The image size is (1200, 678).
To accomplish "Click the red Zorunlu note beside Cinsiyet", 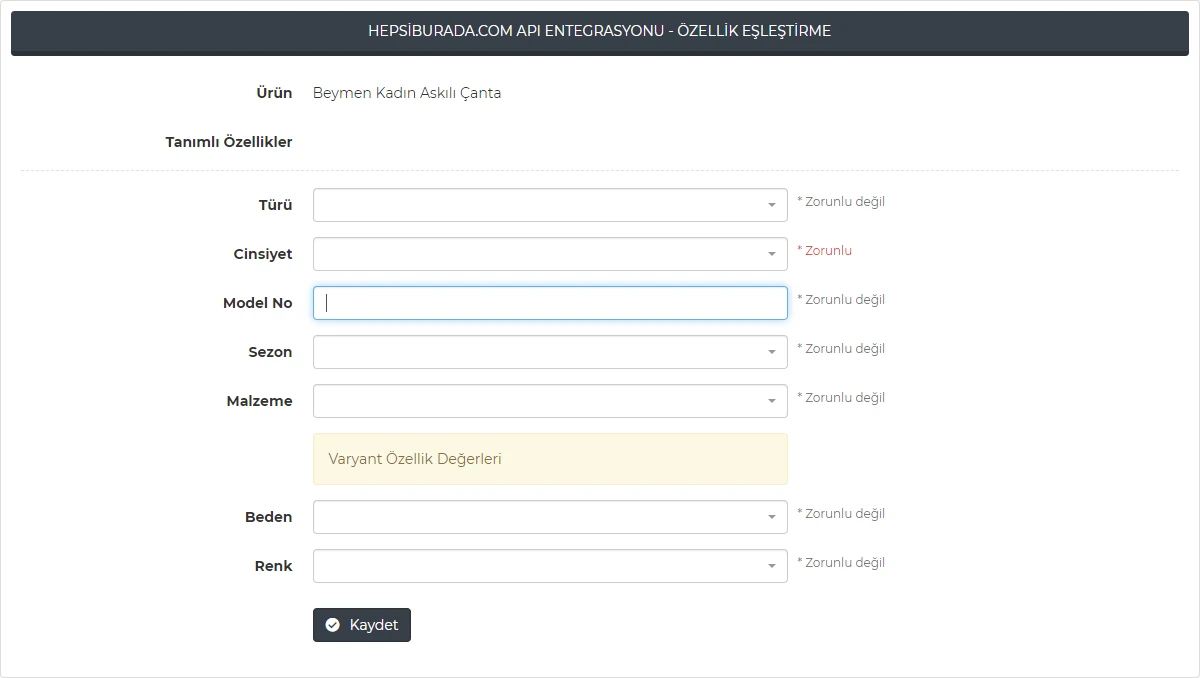I will 824,251.
